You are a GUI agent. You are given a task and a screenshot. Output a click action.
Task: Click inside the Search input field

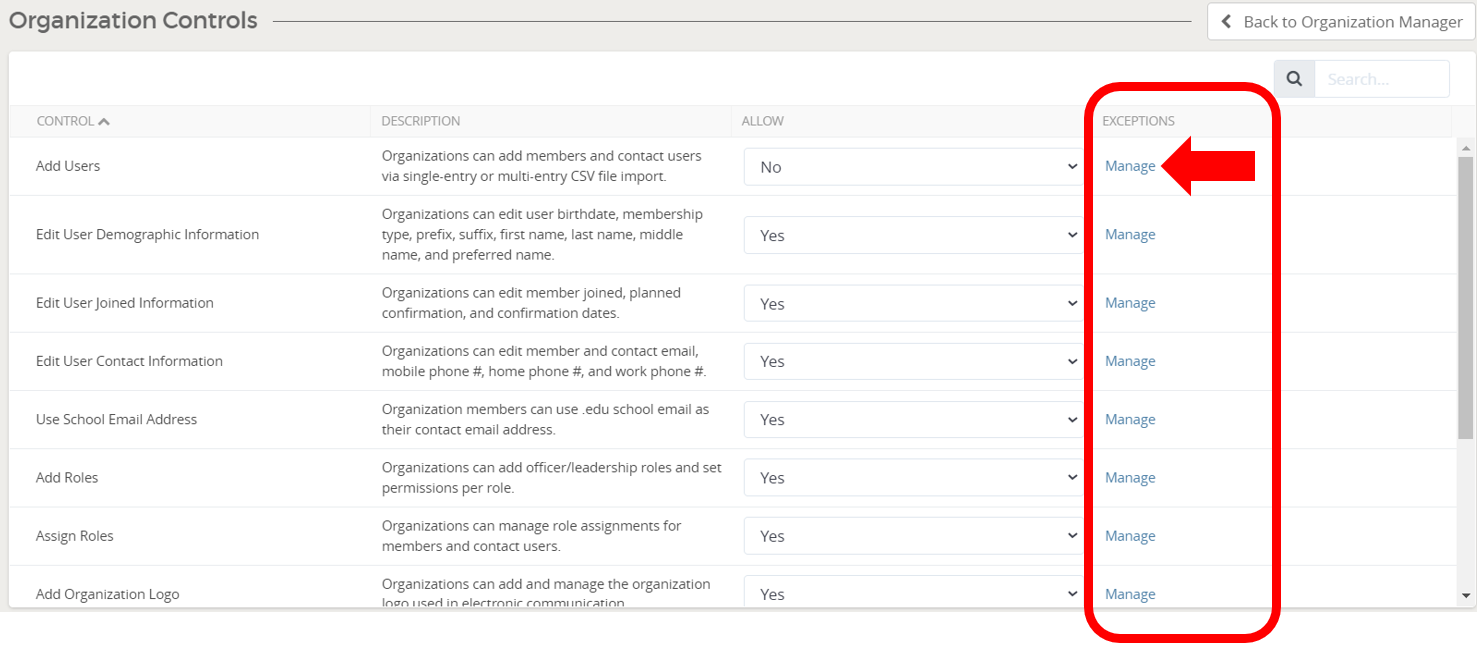point(1382,78)
